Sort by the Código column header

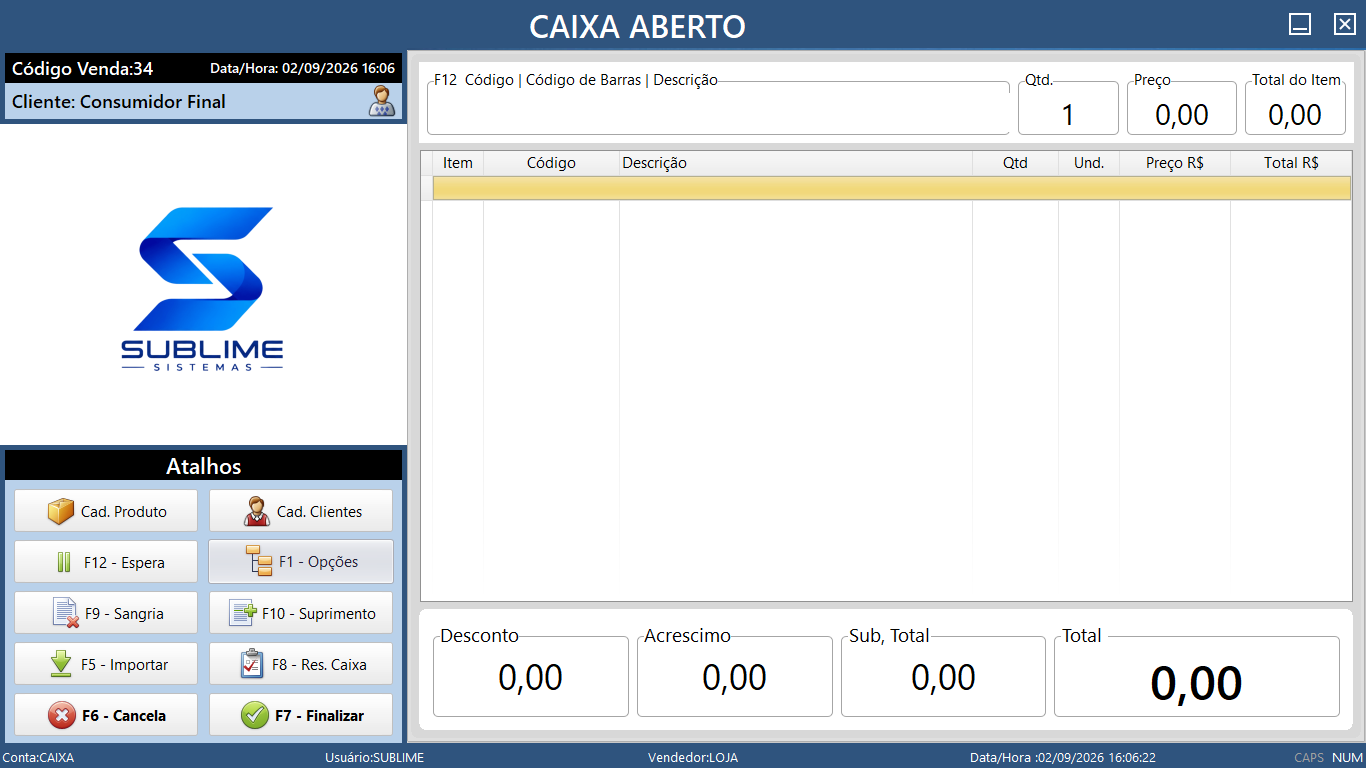pyautogui.click(x=551, y=163)
